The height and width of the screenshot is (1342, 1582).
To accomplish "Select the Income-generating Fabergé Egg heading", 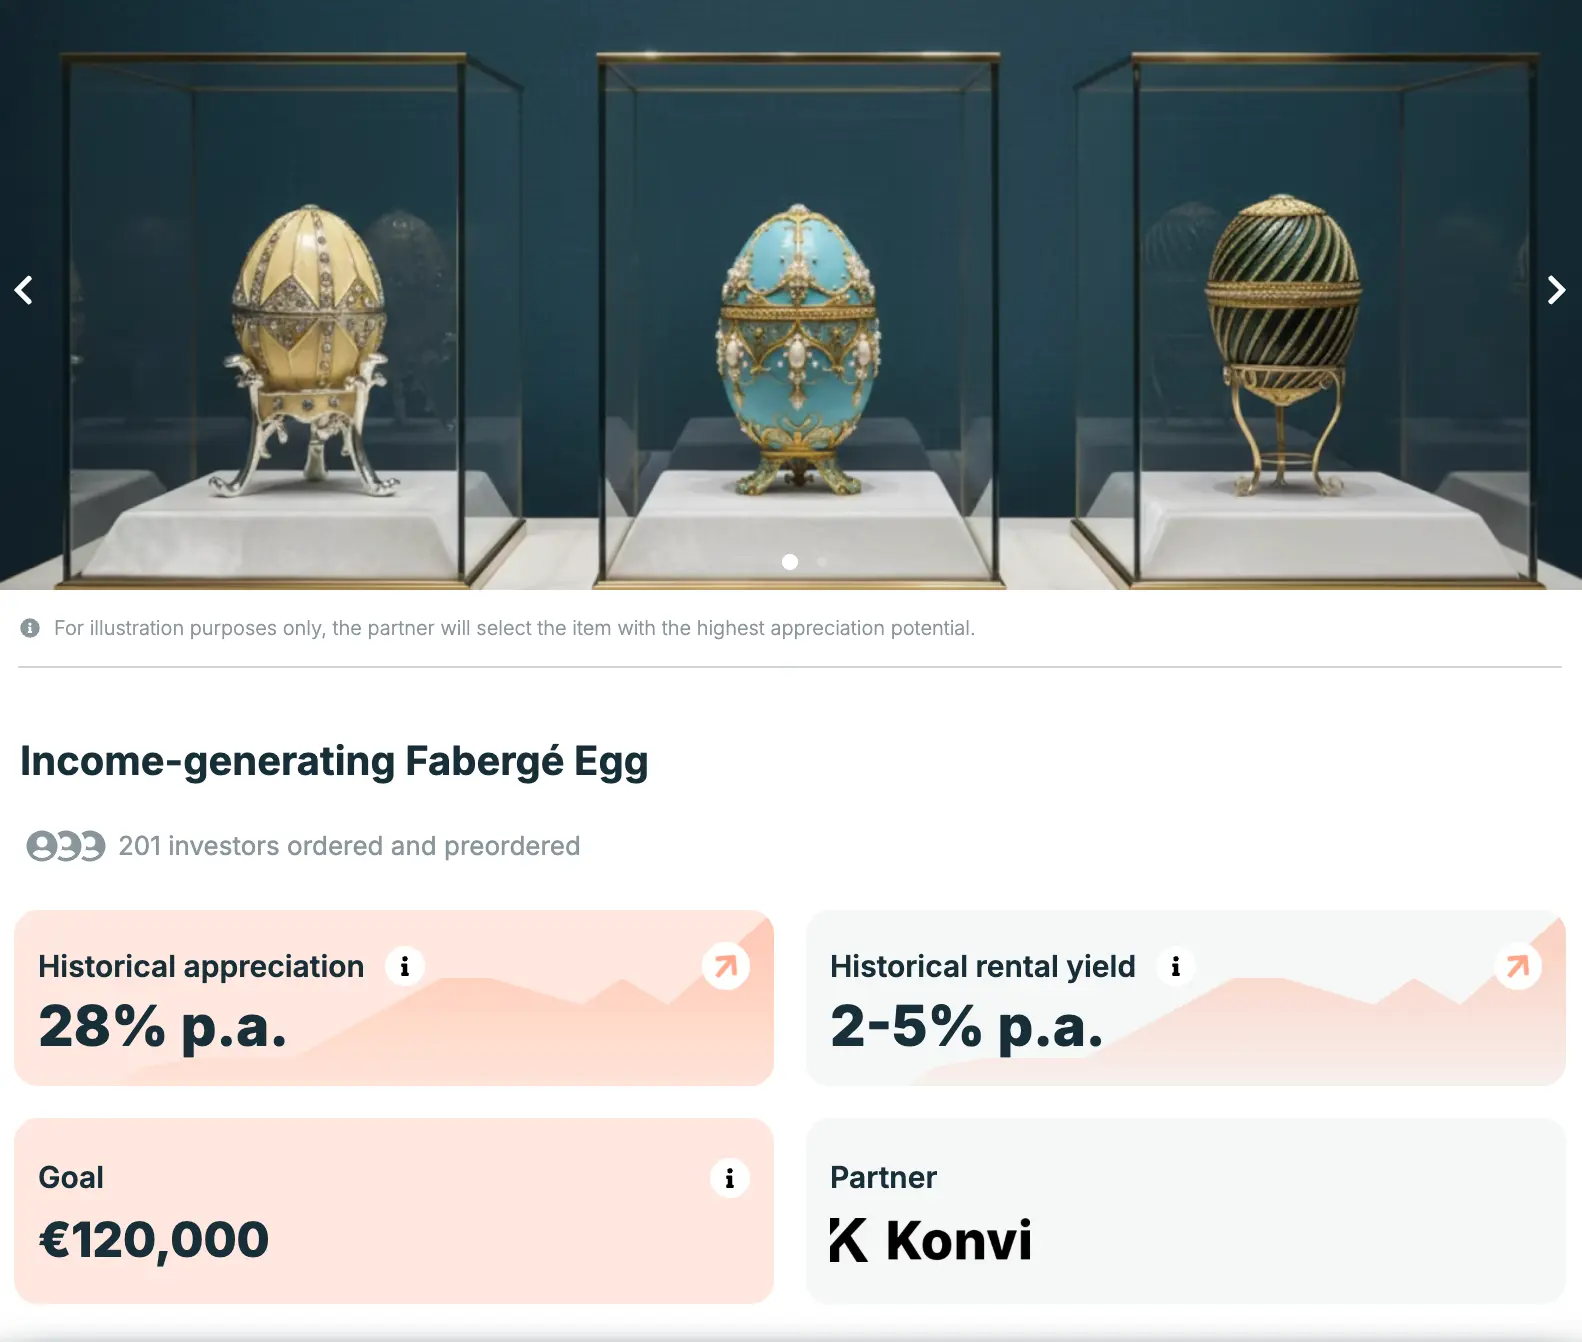I will point(334,761).
